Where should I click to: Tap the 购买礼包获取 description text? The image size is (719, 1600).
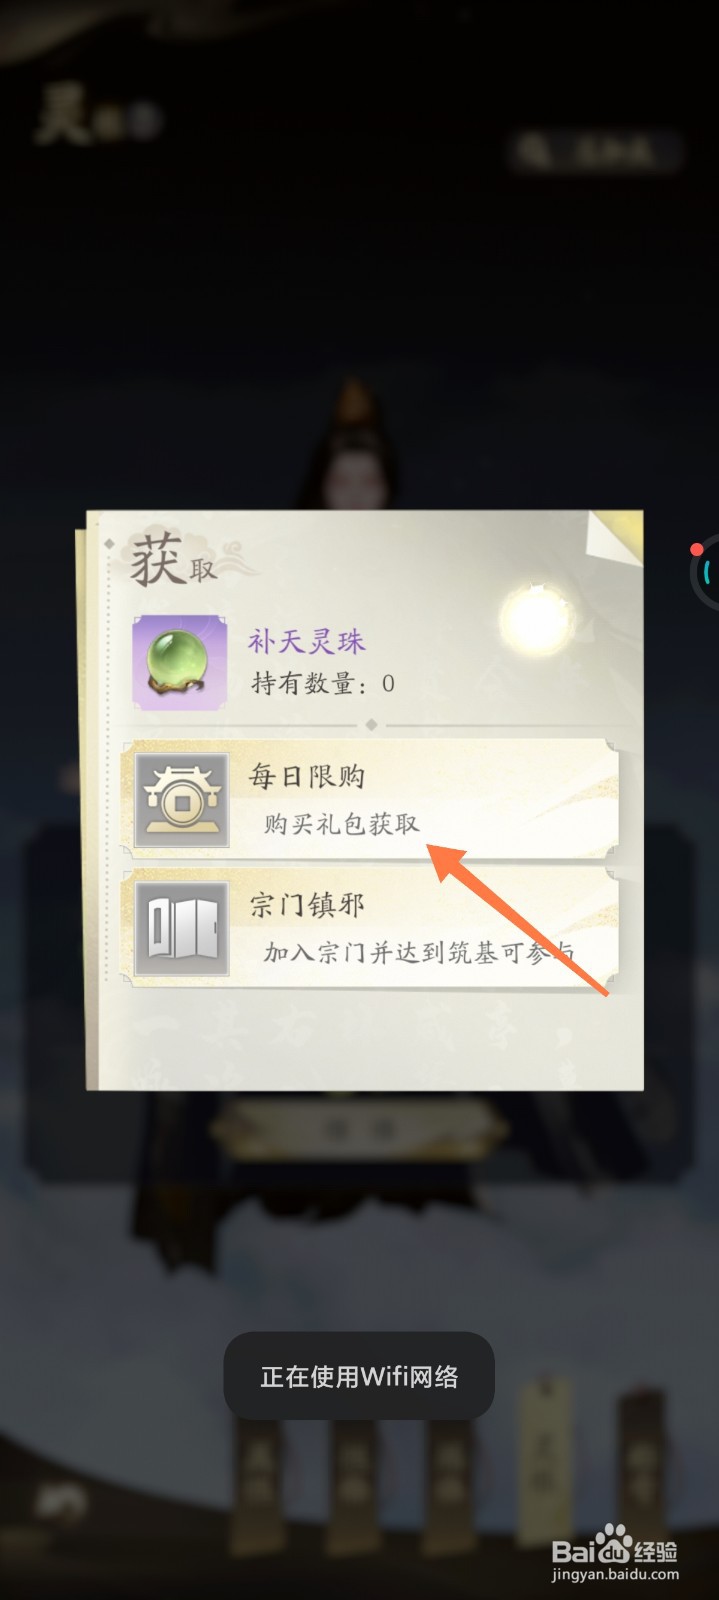[342, 824]
